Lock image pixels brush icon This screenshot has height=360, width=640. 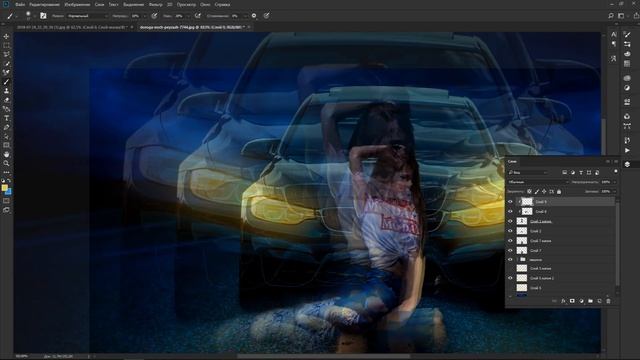click(x=537, y=191)
